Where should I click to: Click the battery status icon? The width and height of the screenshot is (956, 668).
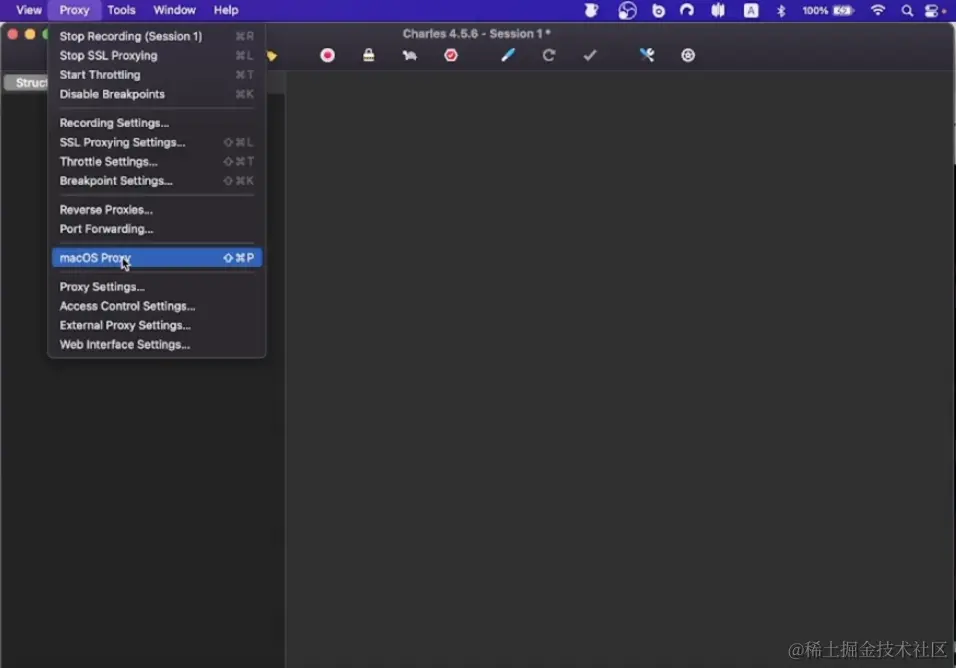844,10
